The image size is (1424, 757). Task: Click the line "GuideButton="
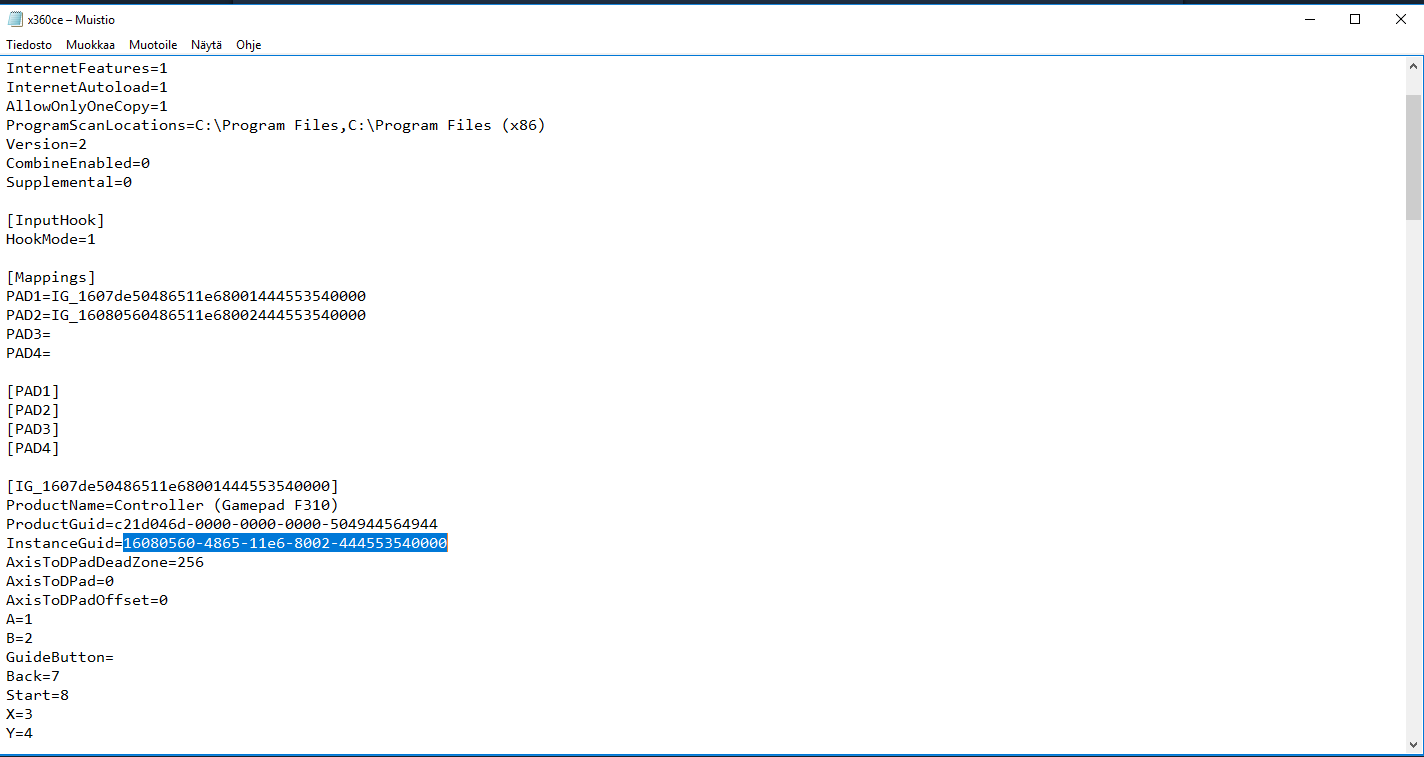tap(60, 657)
